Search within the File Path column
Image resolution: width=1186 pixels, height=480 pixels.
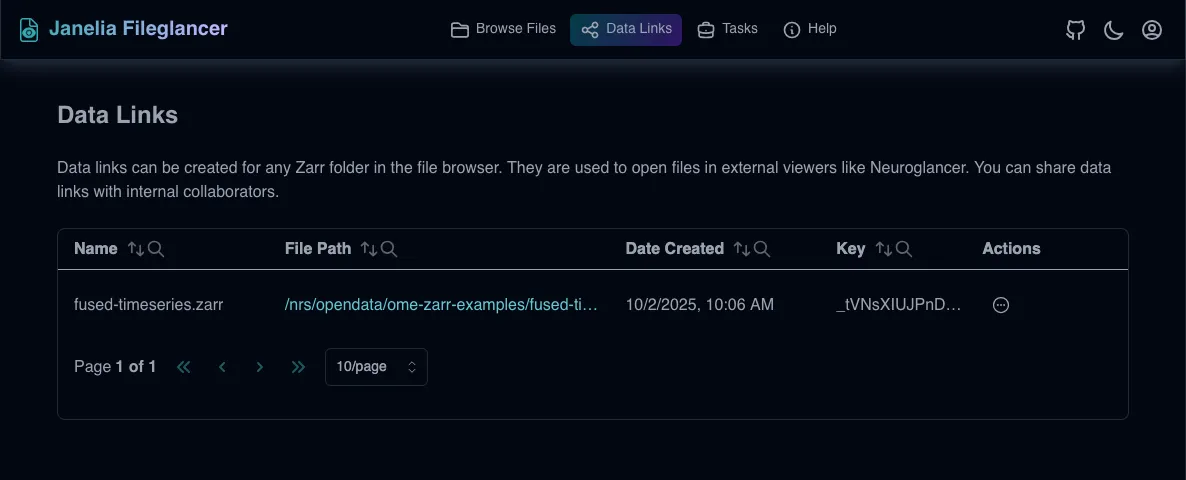click(x=390, y=249)
